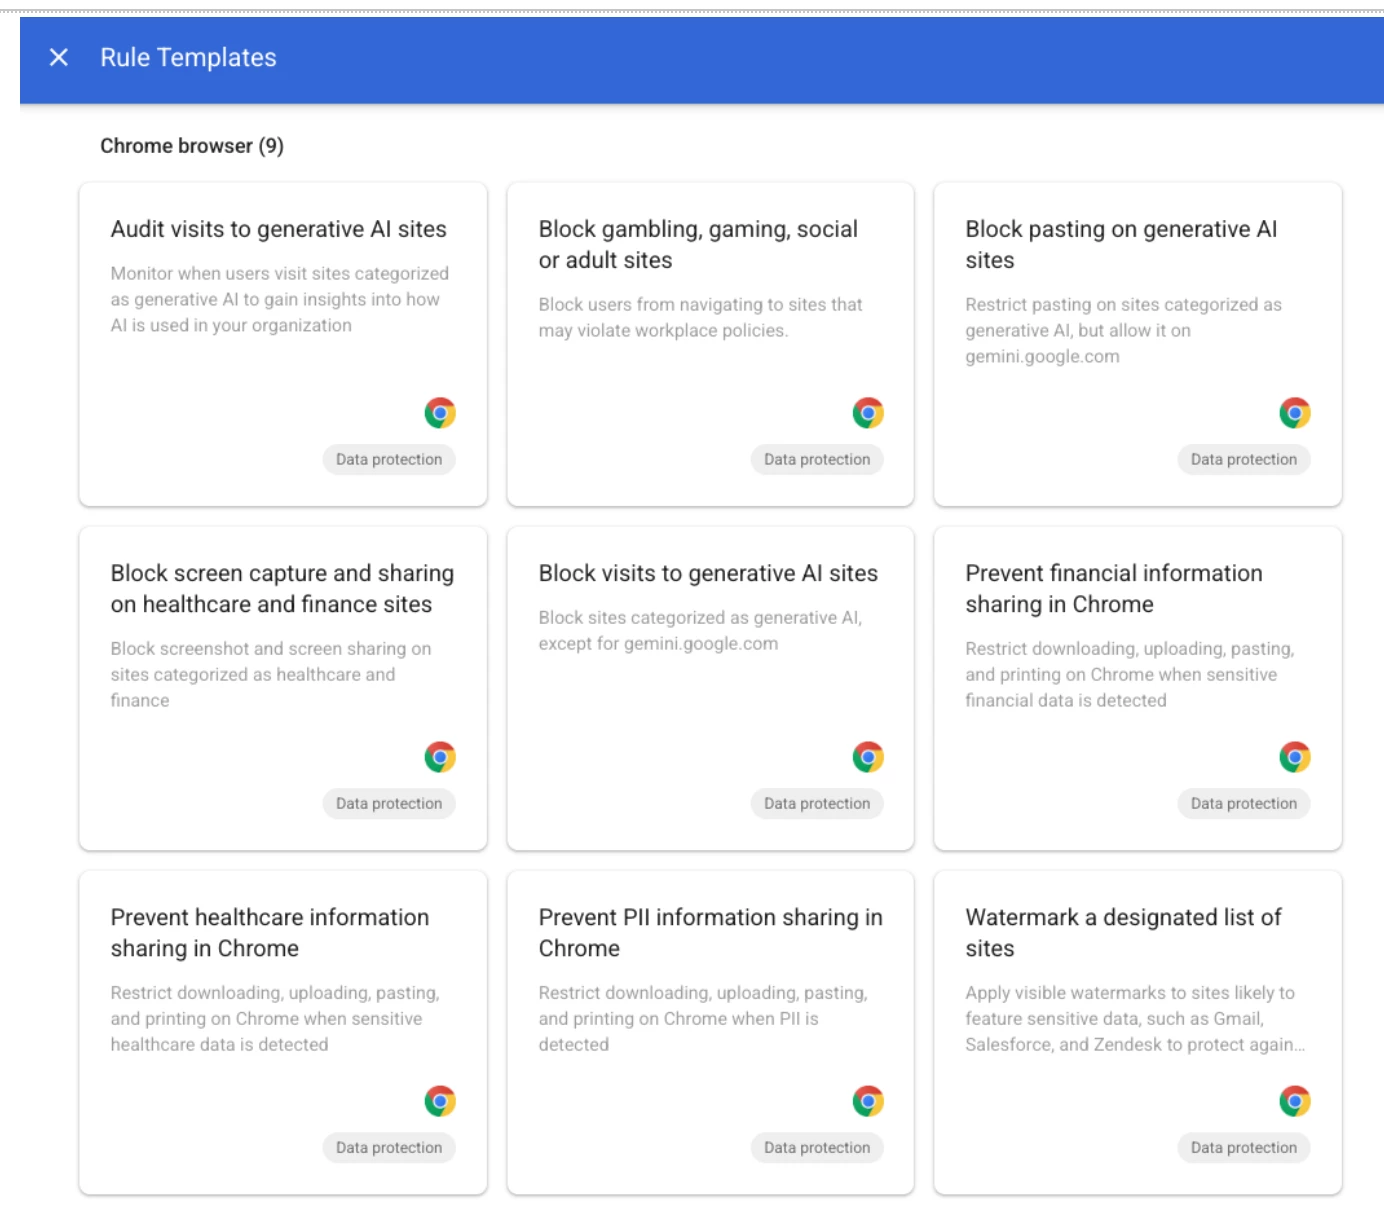The image size is (1384, 1218).
Task: Click Data protection tag on Prevent PII card
Action: click(x=817, y=1147)
